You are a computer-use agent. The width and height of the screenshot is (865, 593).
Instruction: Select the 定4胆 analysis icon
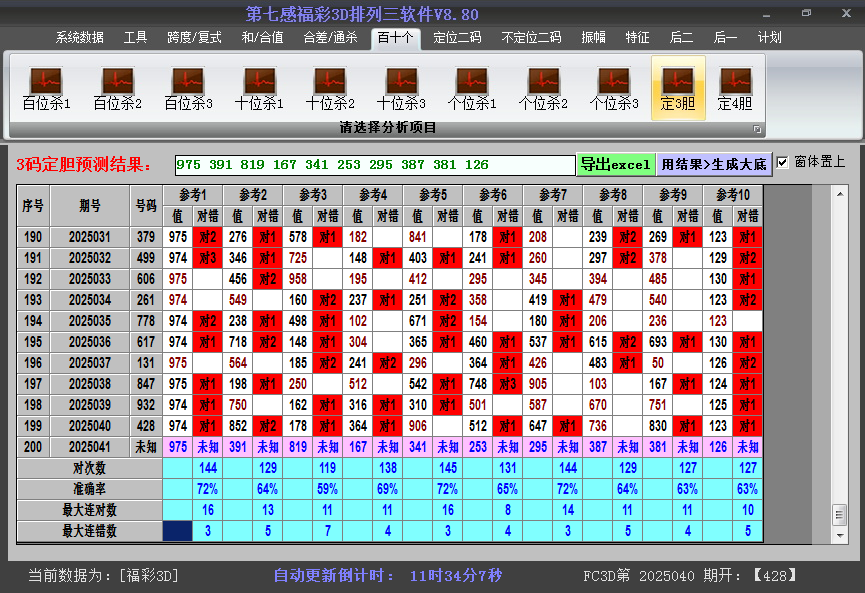(735, 88)
